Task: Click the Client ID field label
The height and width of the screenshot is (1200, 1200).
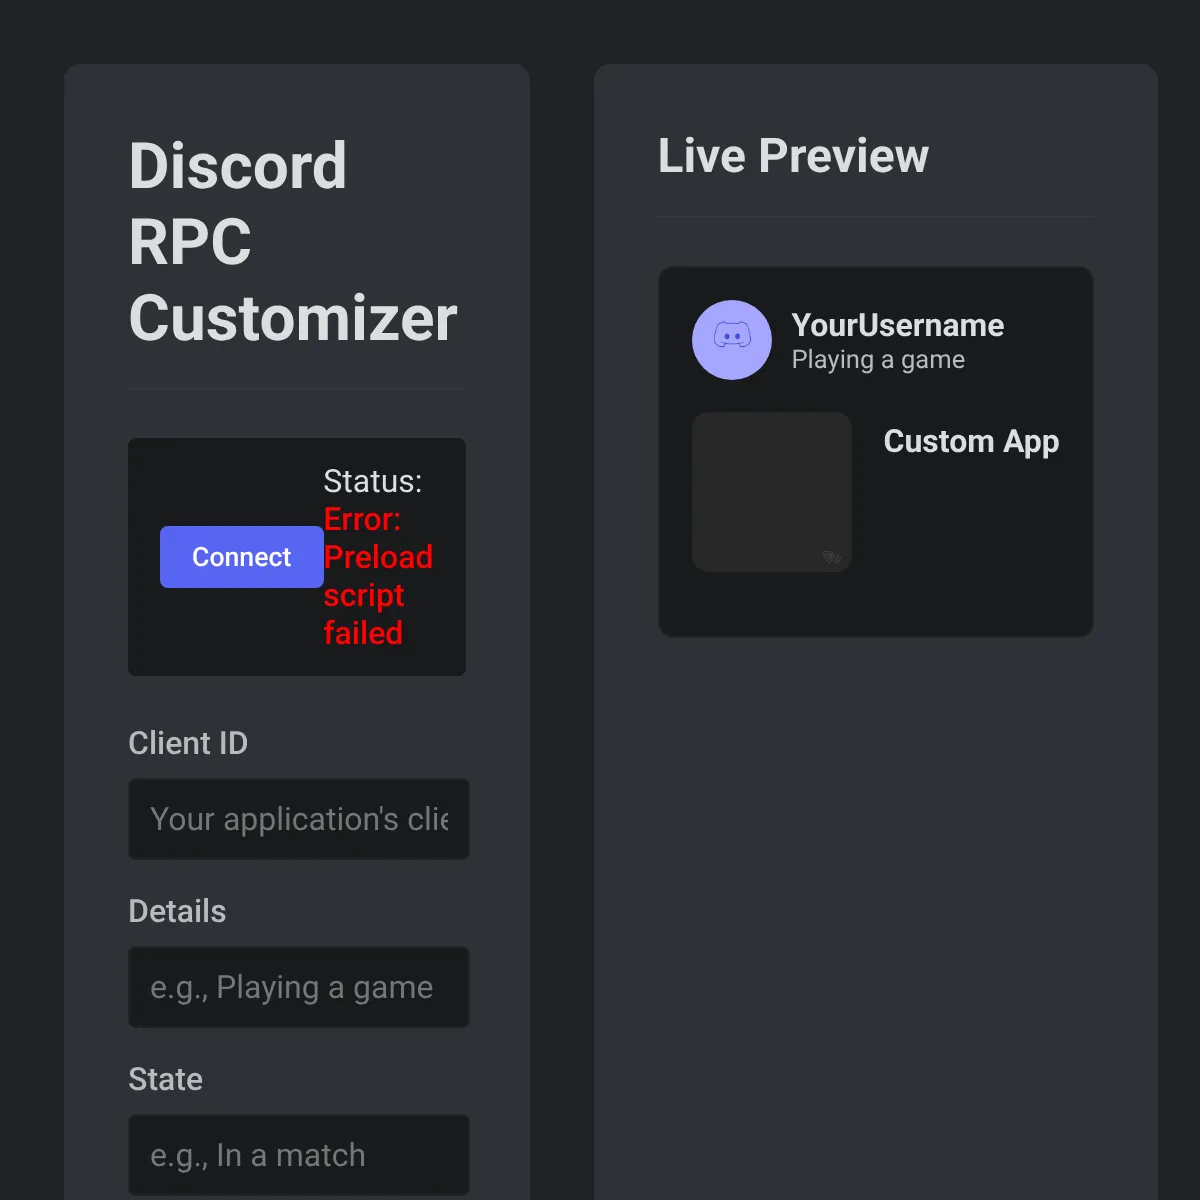Action: [188, 743]
